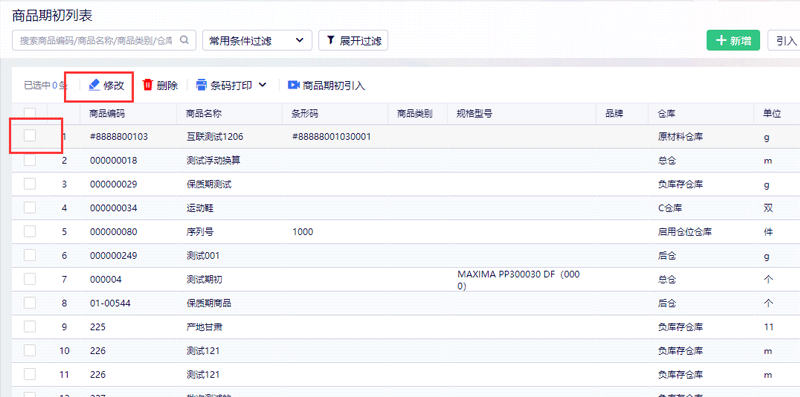Click the 启用仓位仓库 cell
800x397 pixels.
pyautogui.click(x=685, y=232)
